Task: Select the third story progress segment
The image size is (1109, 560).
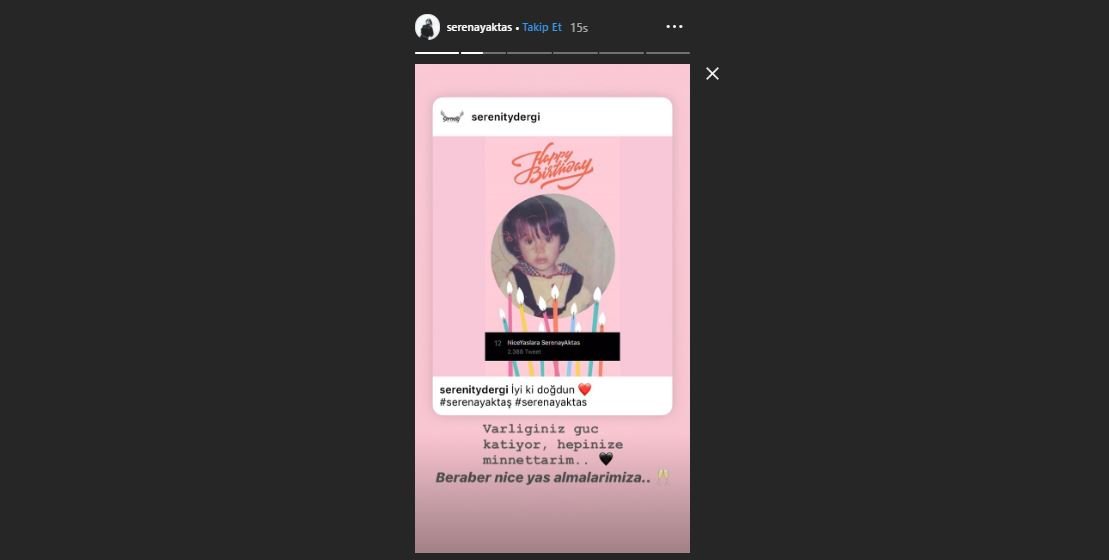Action: point(529,52)
